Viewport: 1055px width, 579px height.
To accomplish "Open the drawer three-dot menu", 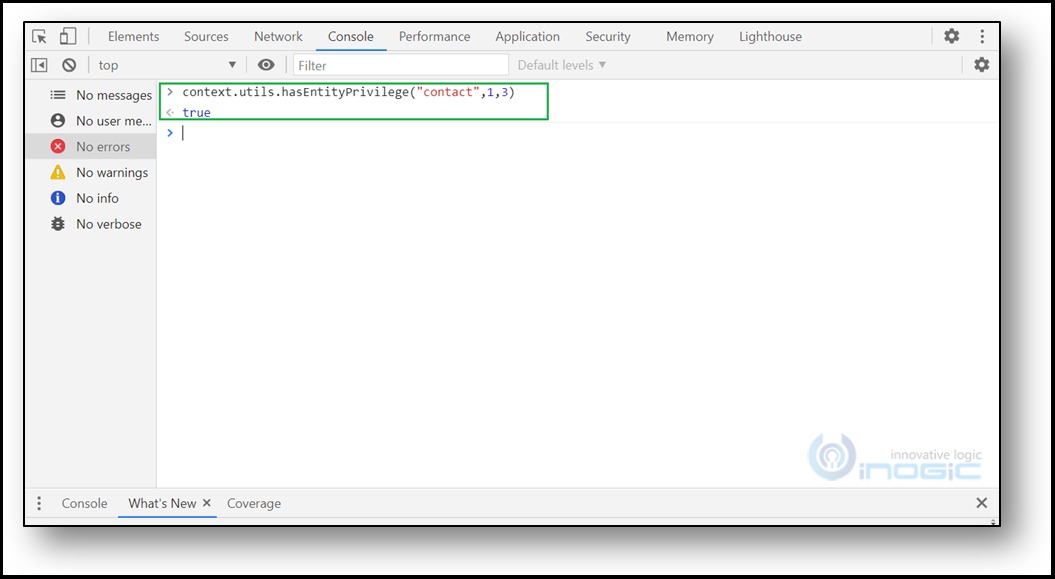I will click(x=39, y=503).
